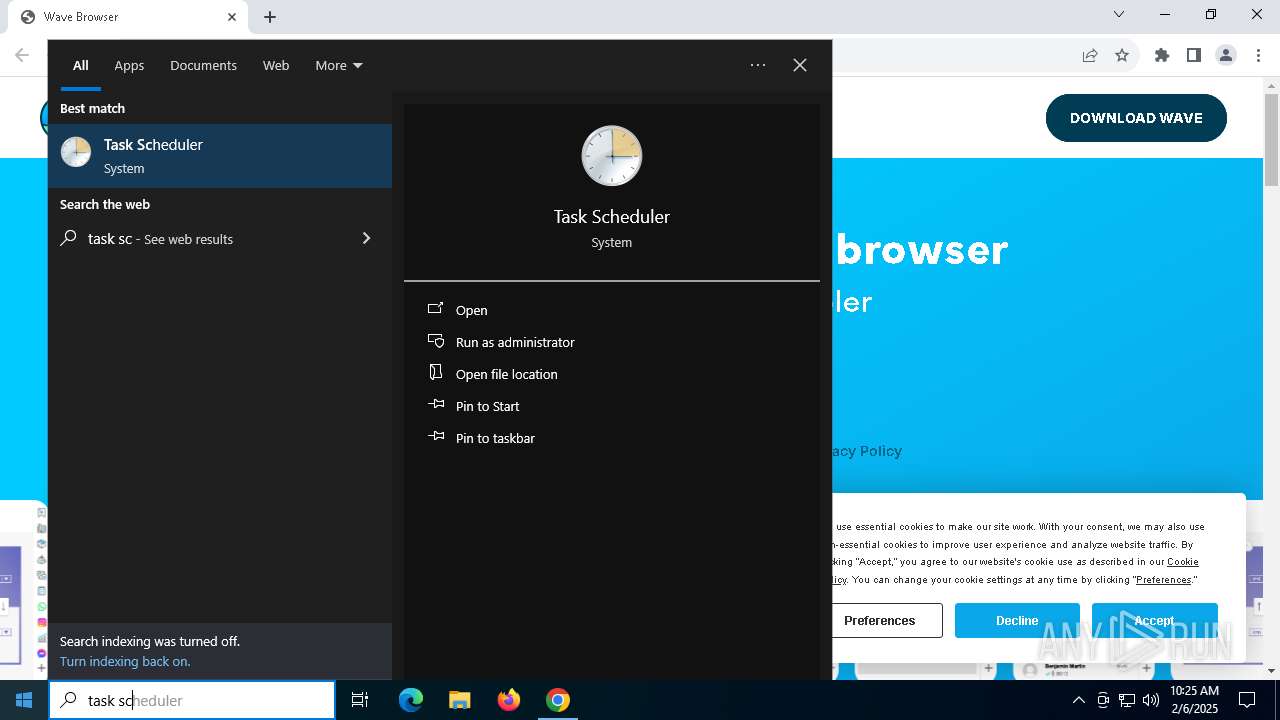Switch to the Web search tab
Image resolution: width=1280 pixels, height=720 pixels.
[276, 65]
